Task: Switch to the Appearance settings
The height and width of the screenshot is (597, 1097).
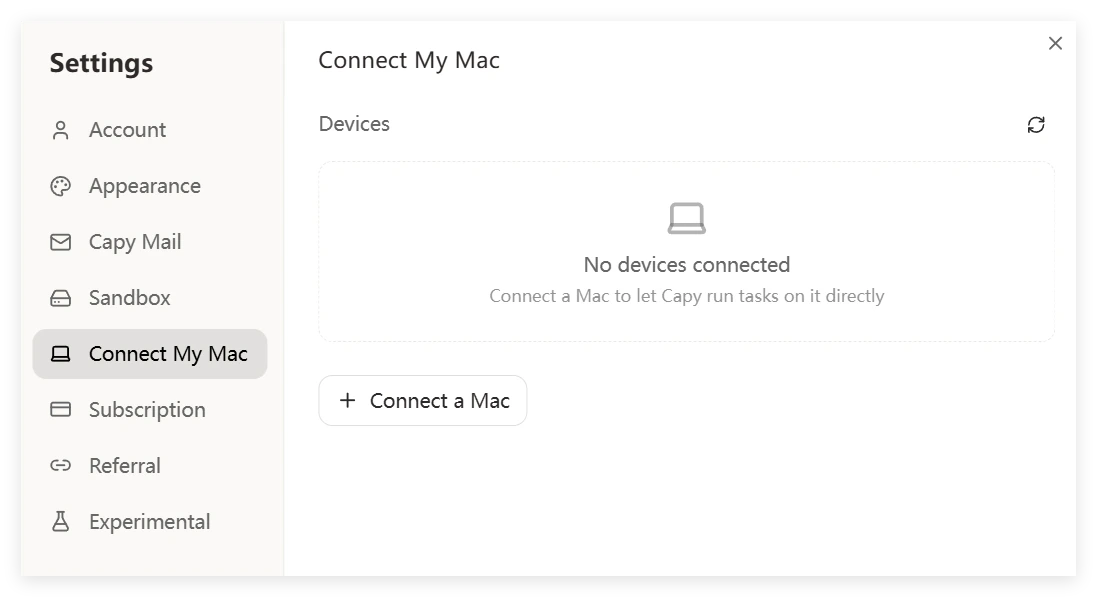Action: point(144,185)
